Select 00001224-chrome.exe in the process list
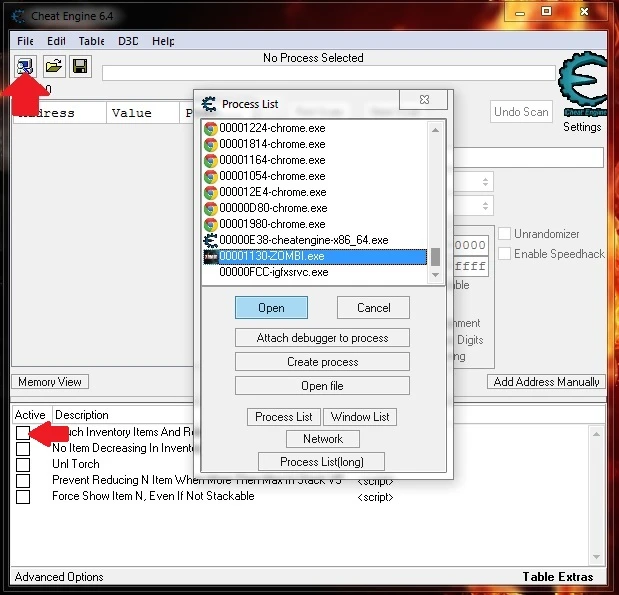 (315, 128)
